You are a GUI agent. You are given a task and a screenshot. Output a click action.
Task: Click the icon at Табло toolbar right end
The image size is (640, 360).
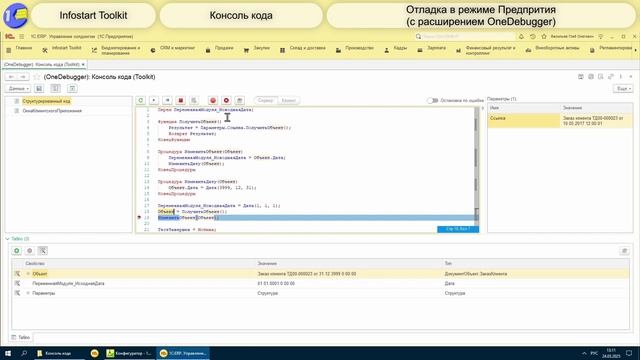pyautogui.click(x=624, y=251)
